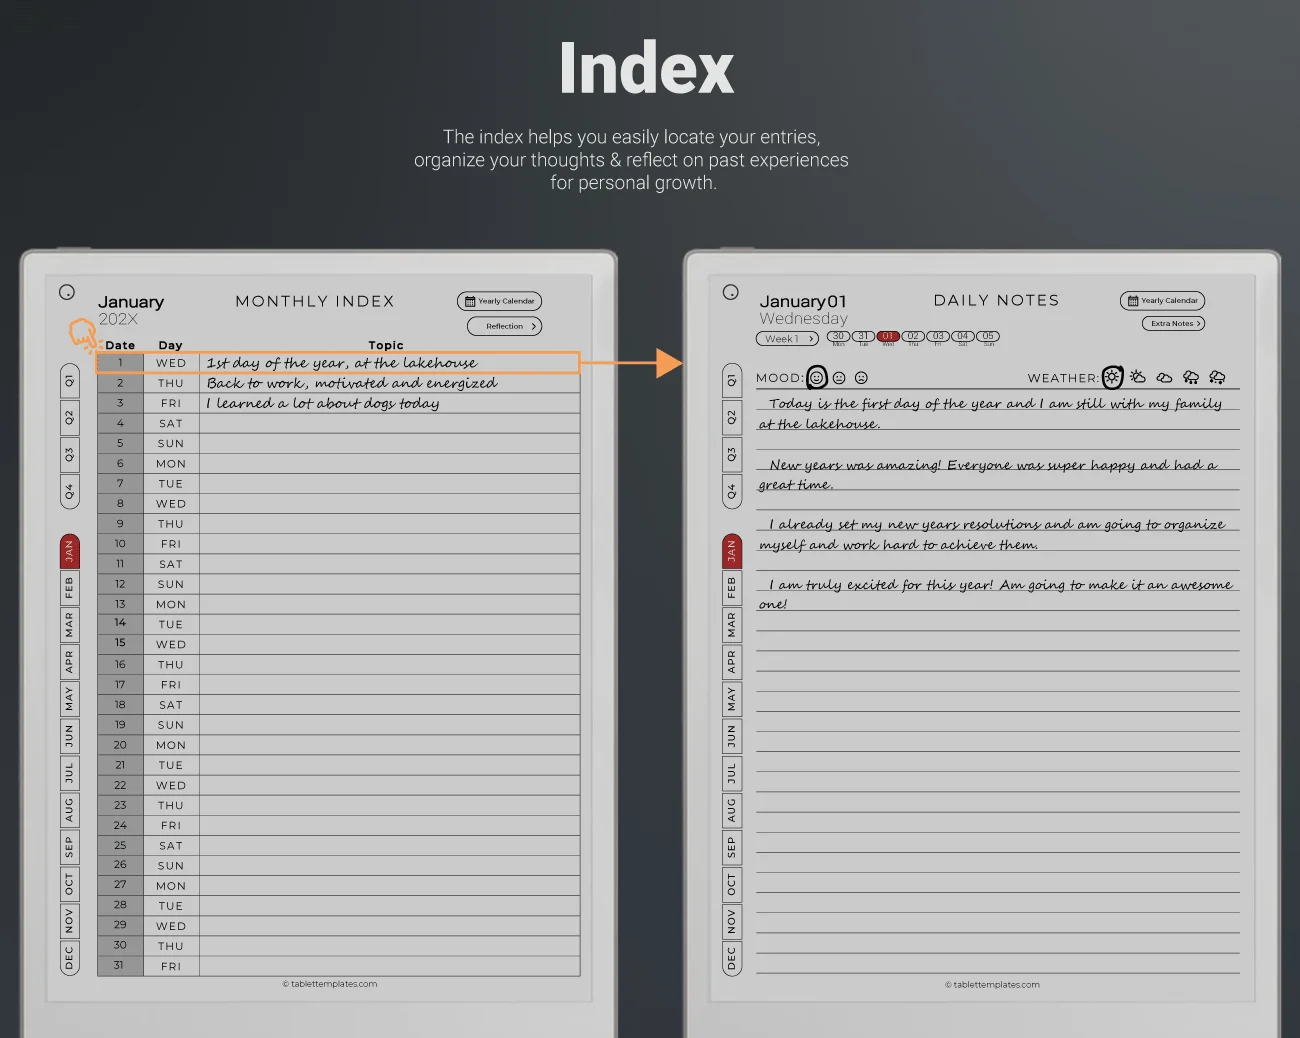Choose the rightmost precipitation cloud weather icon
This screenshot has width=1300, height=1038.
[x=1217, y=377]
